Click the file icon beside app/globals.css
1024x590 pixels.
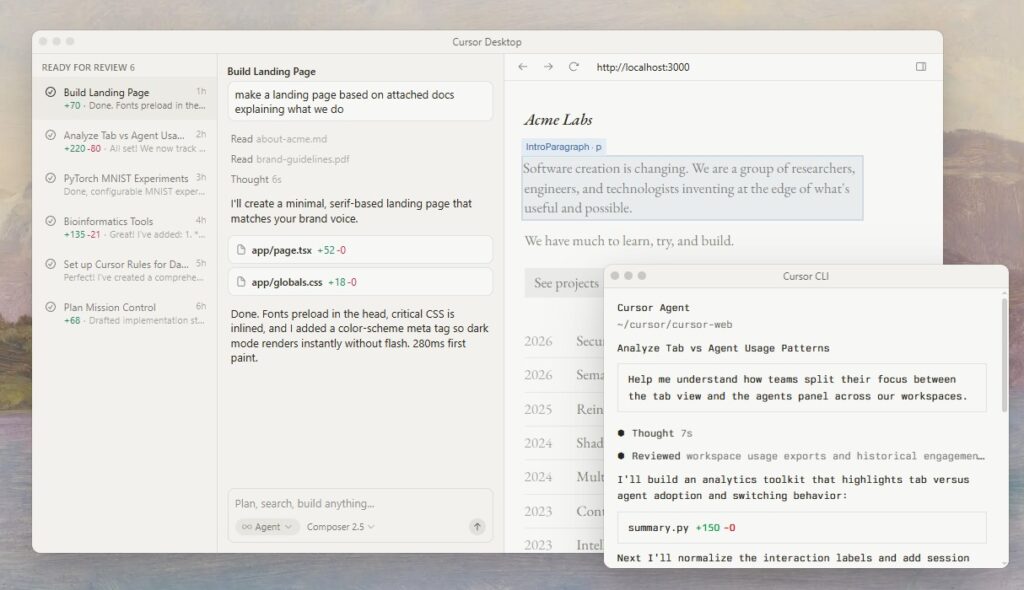coord(241,282)
